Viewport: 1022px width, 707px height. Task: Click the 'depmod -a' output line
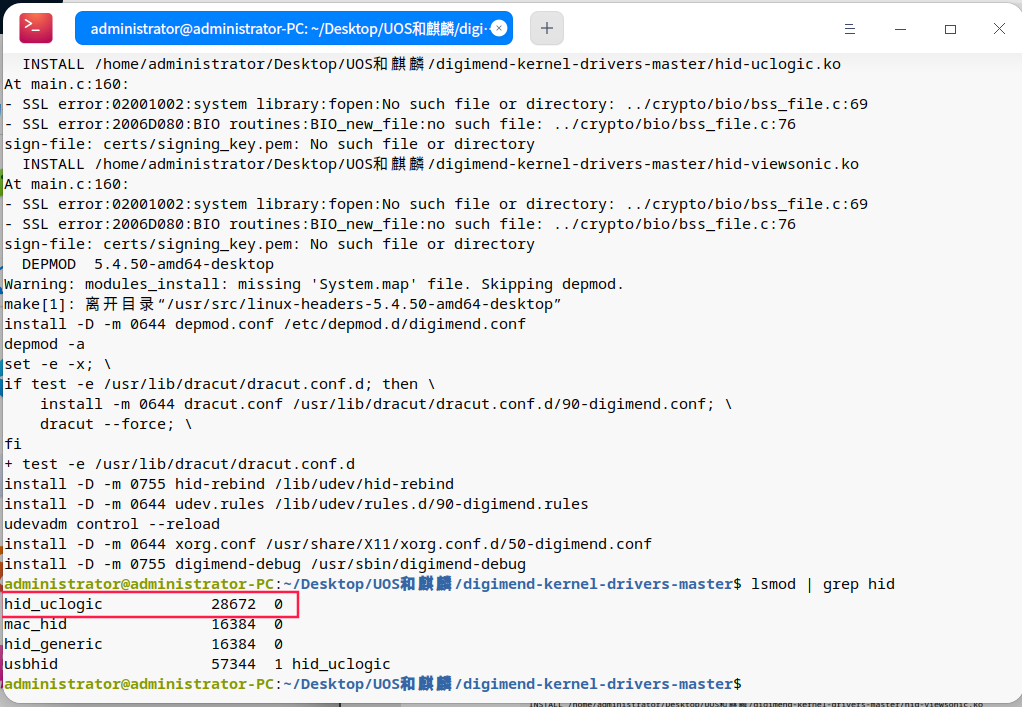pyautogui.click(x=44, y=344)
